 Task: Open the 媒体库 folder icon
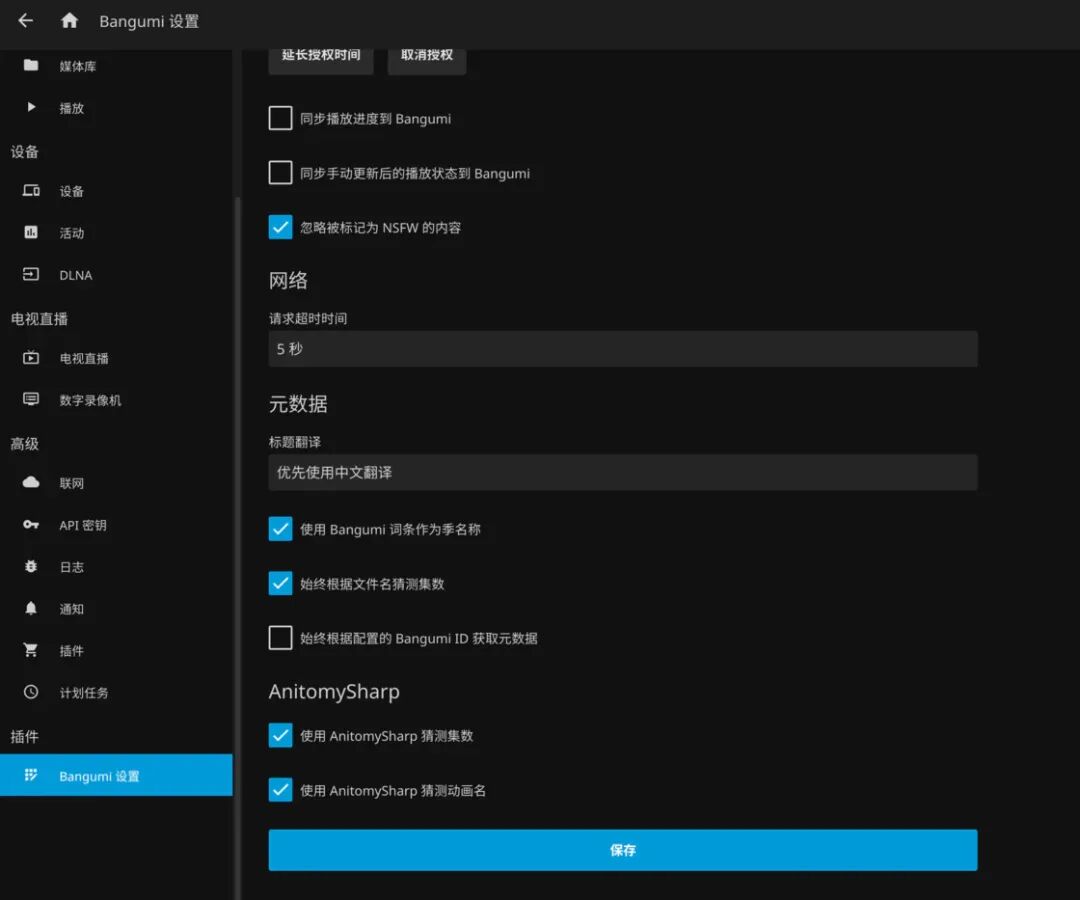(x=31, y=65)
